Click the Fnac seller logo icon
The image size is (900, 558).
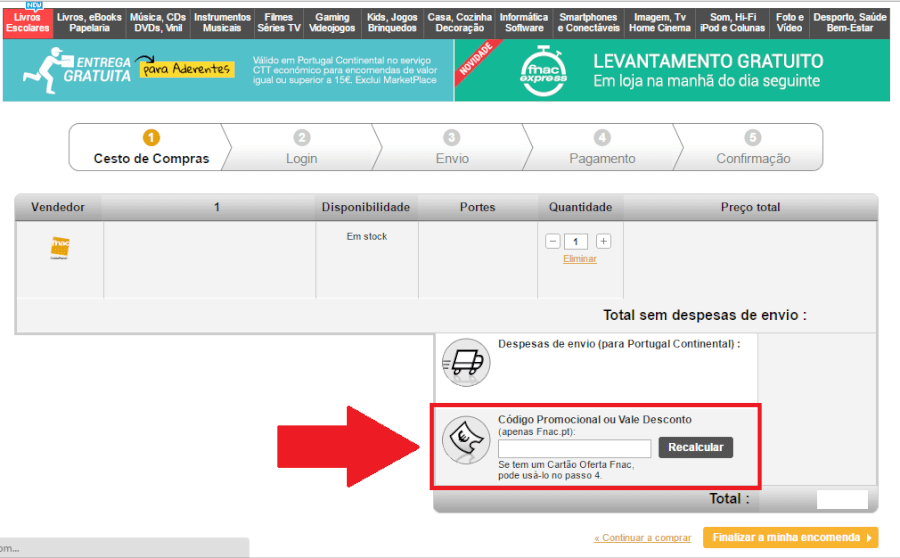click(60, 247)
